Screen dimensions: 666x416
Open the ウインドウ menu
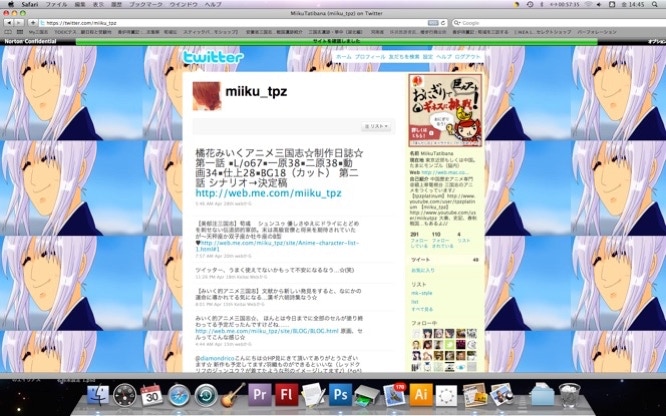[x=183, y=4]
